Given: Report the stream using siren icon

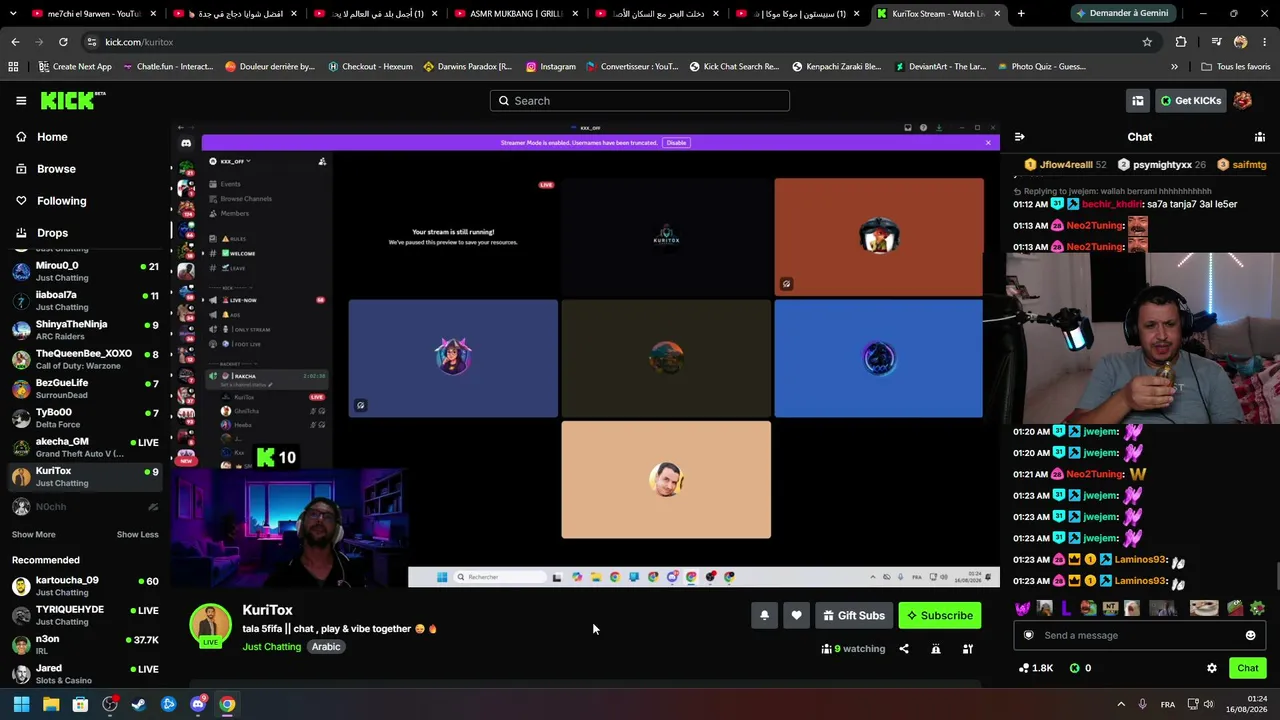Looking at the screenshot, I should (936, 649).
